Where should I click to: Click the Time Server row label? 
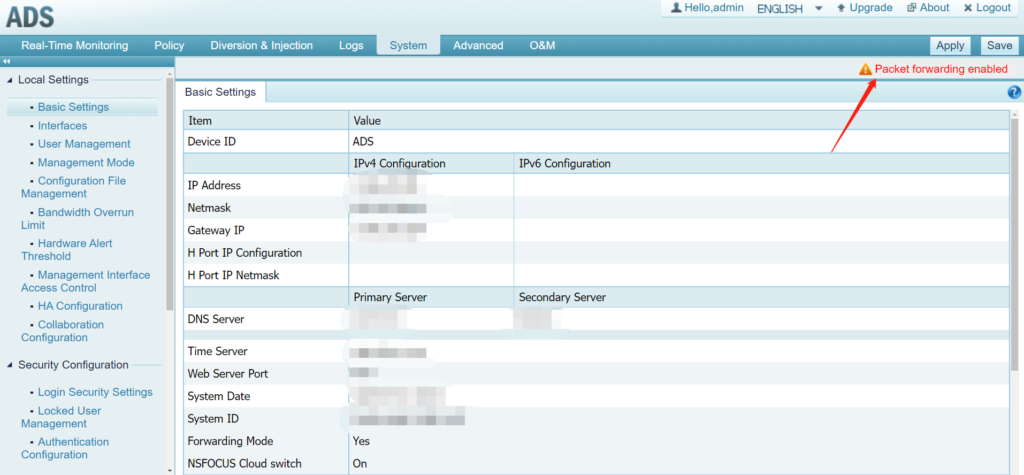(217, 352)
